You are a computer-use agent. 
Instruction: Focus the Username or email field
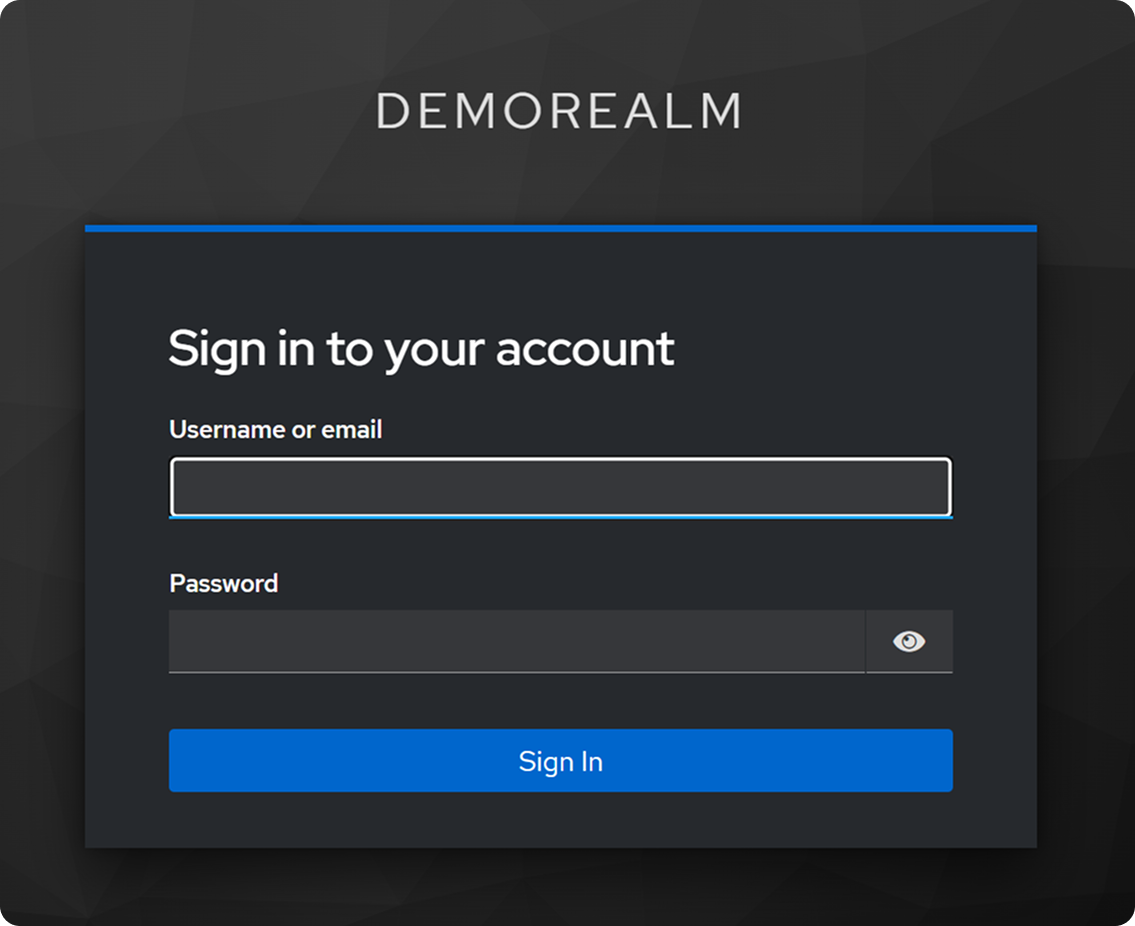coord(560,487)
